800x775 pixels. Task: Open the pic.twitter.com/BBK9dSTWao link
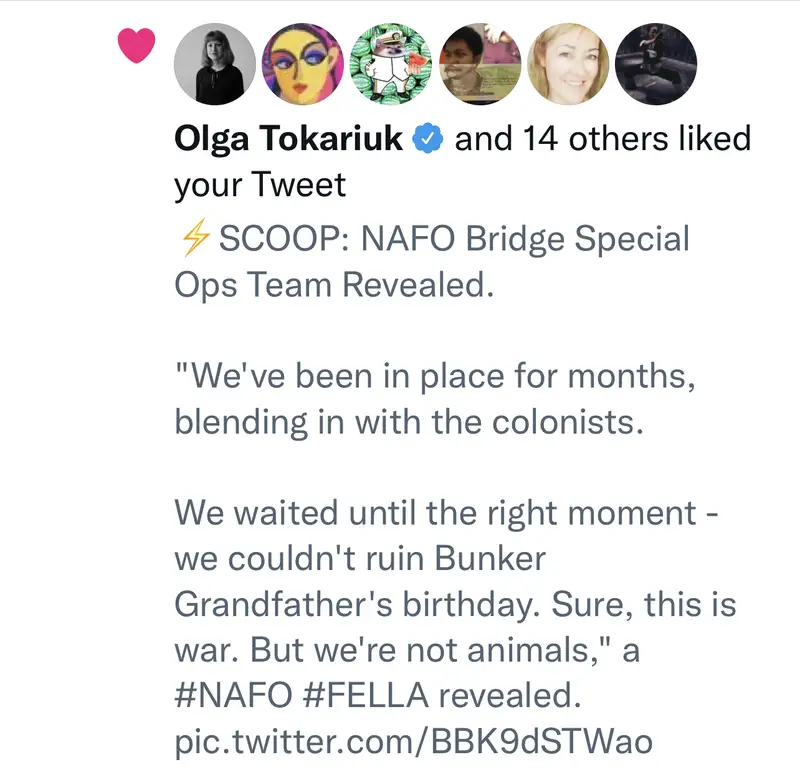click(413, 741)
